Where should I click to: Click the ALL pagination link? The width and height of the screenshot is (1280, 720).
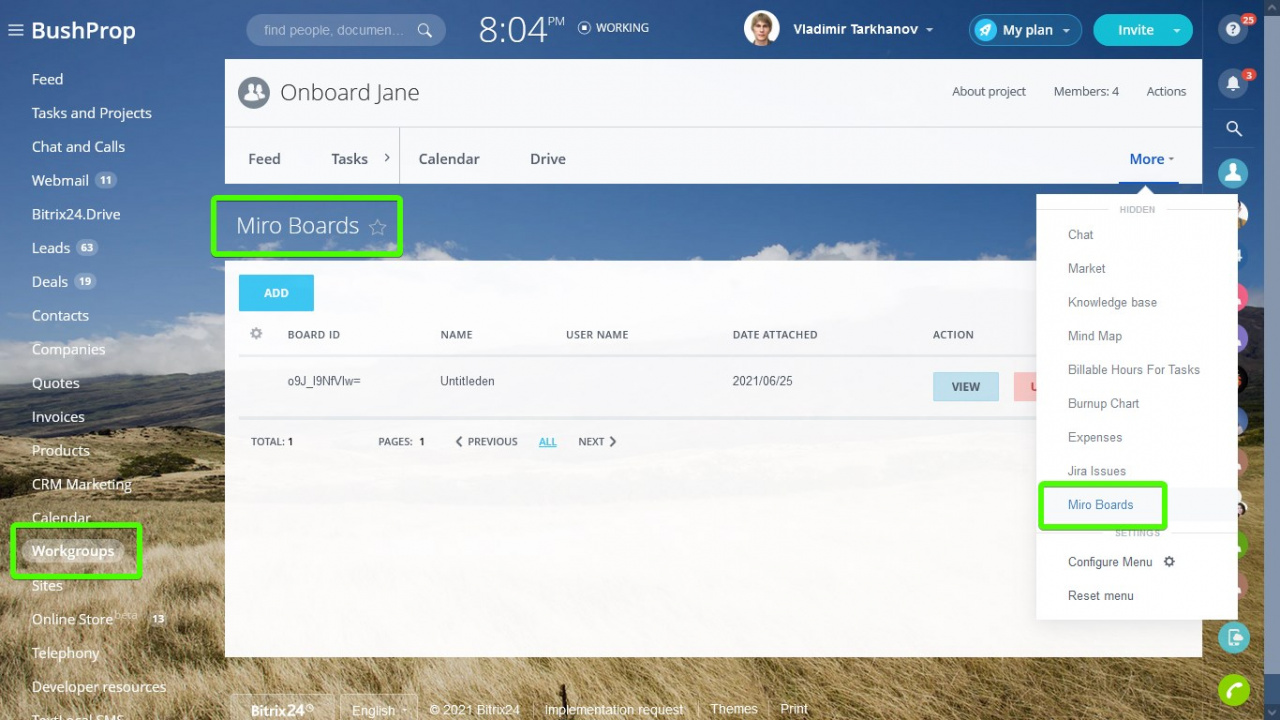[548, 441]
